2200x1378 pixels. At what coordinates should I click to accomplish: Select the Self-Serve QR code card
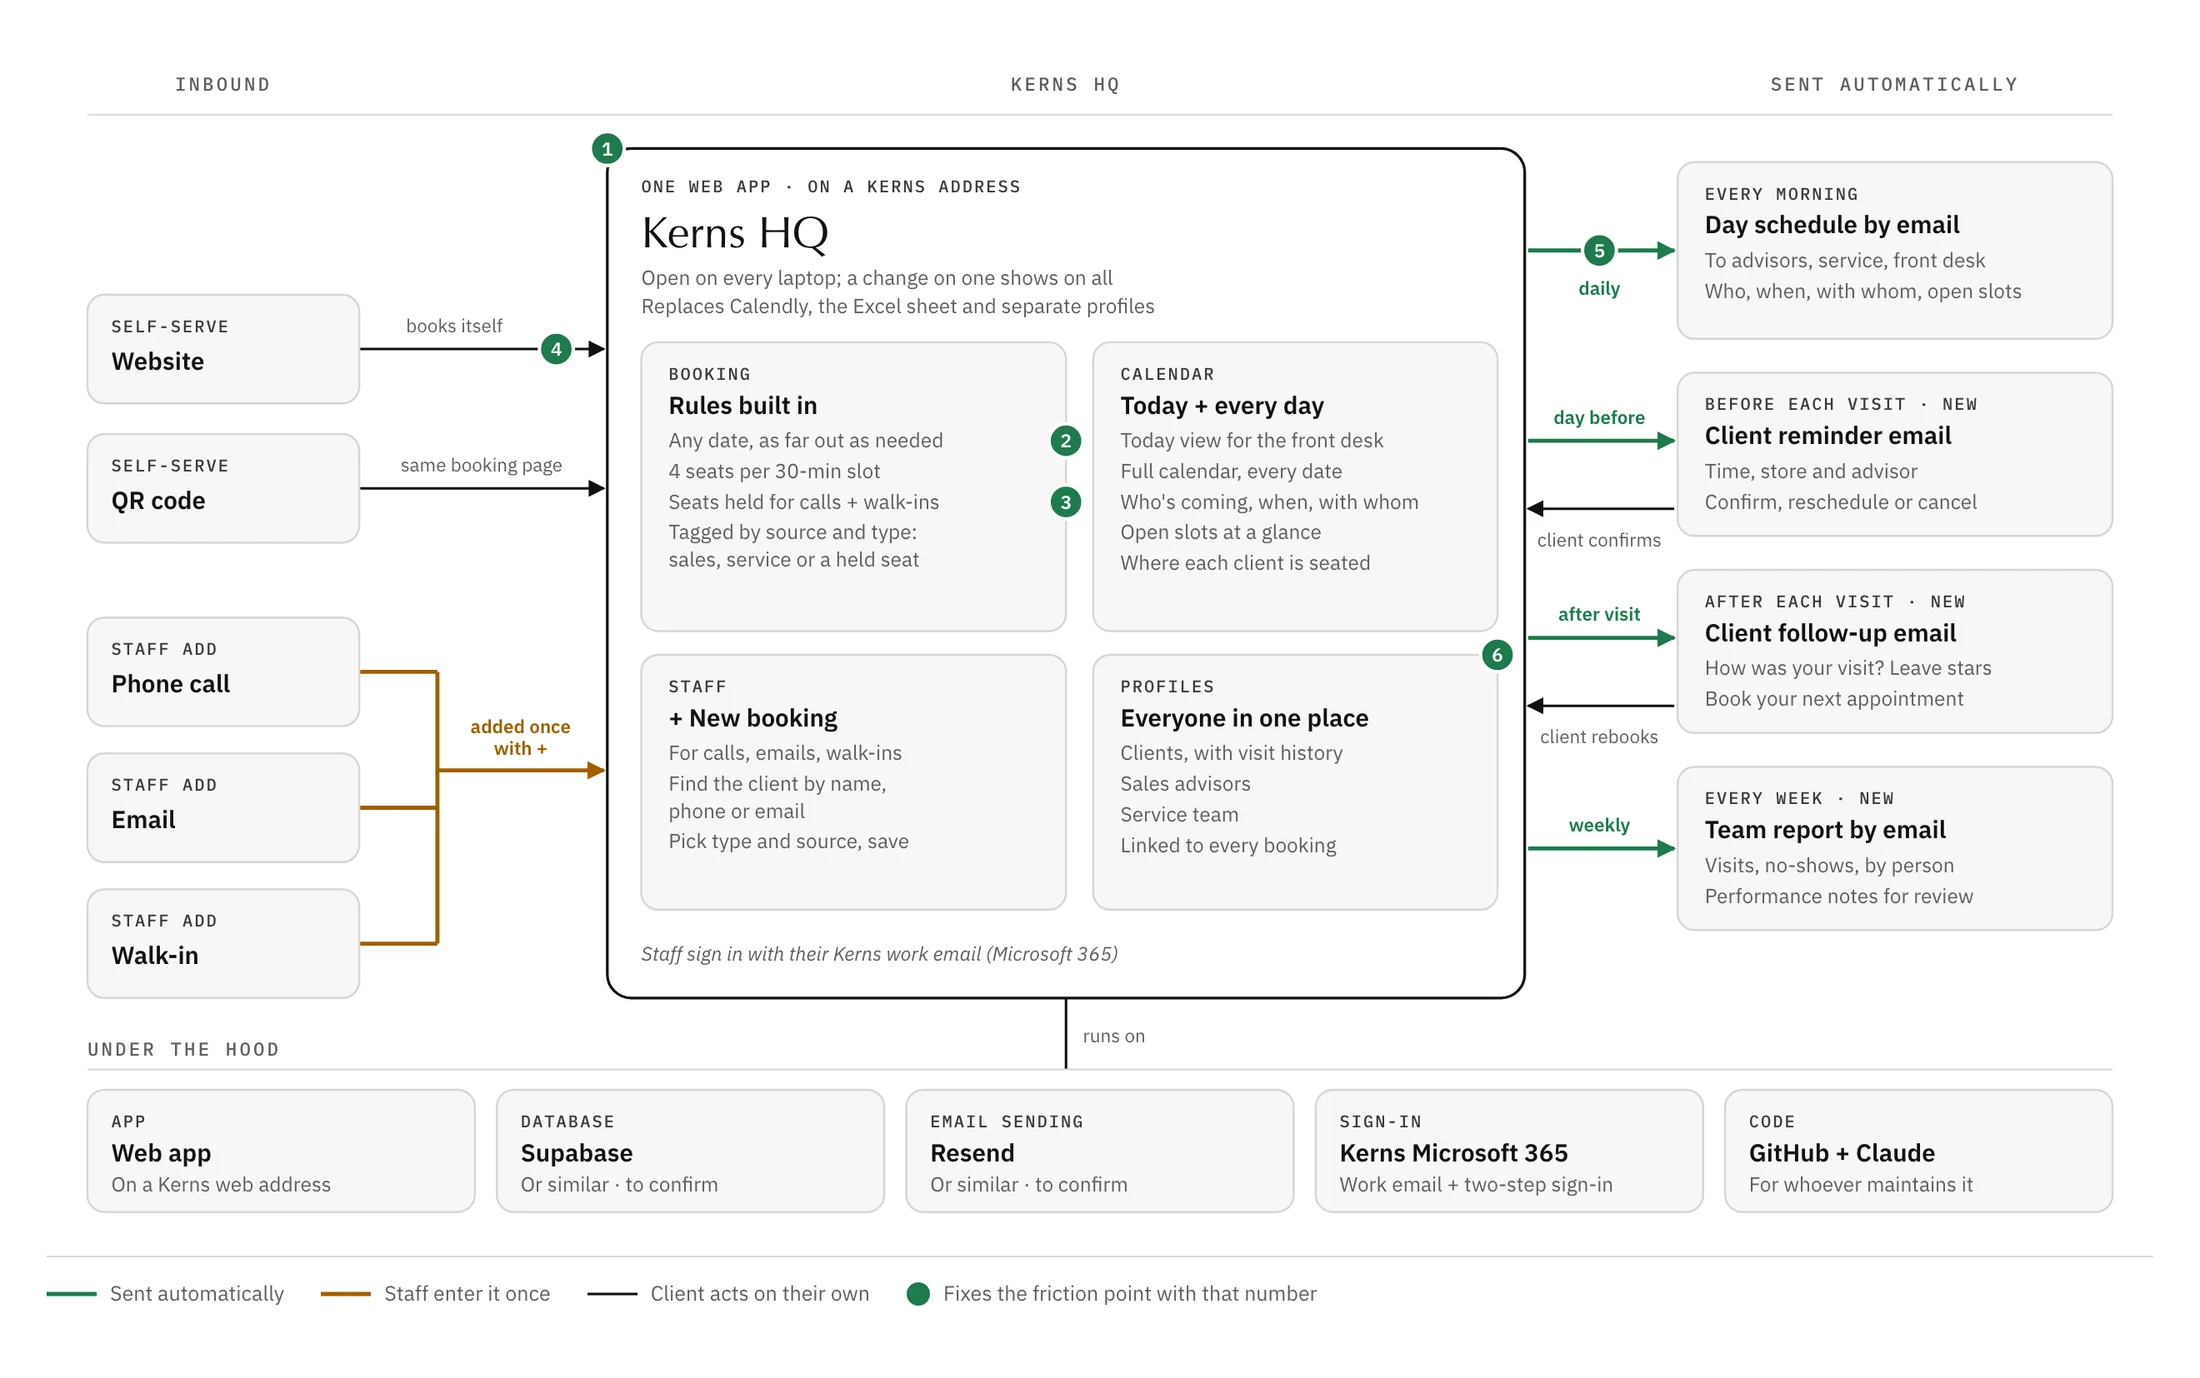click(x=223, y=488)
